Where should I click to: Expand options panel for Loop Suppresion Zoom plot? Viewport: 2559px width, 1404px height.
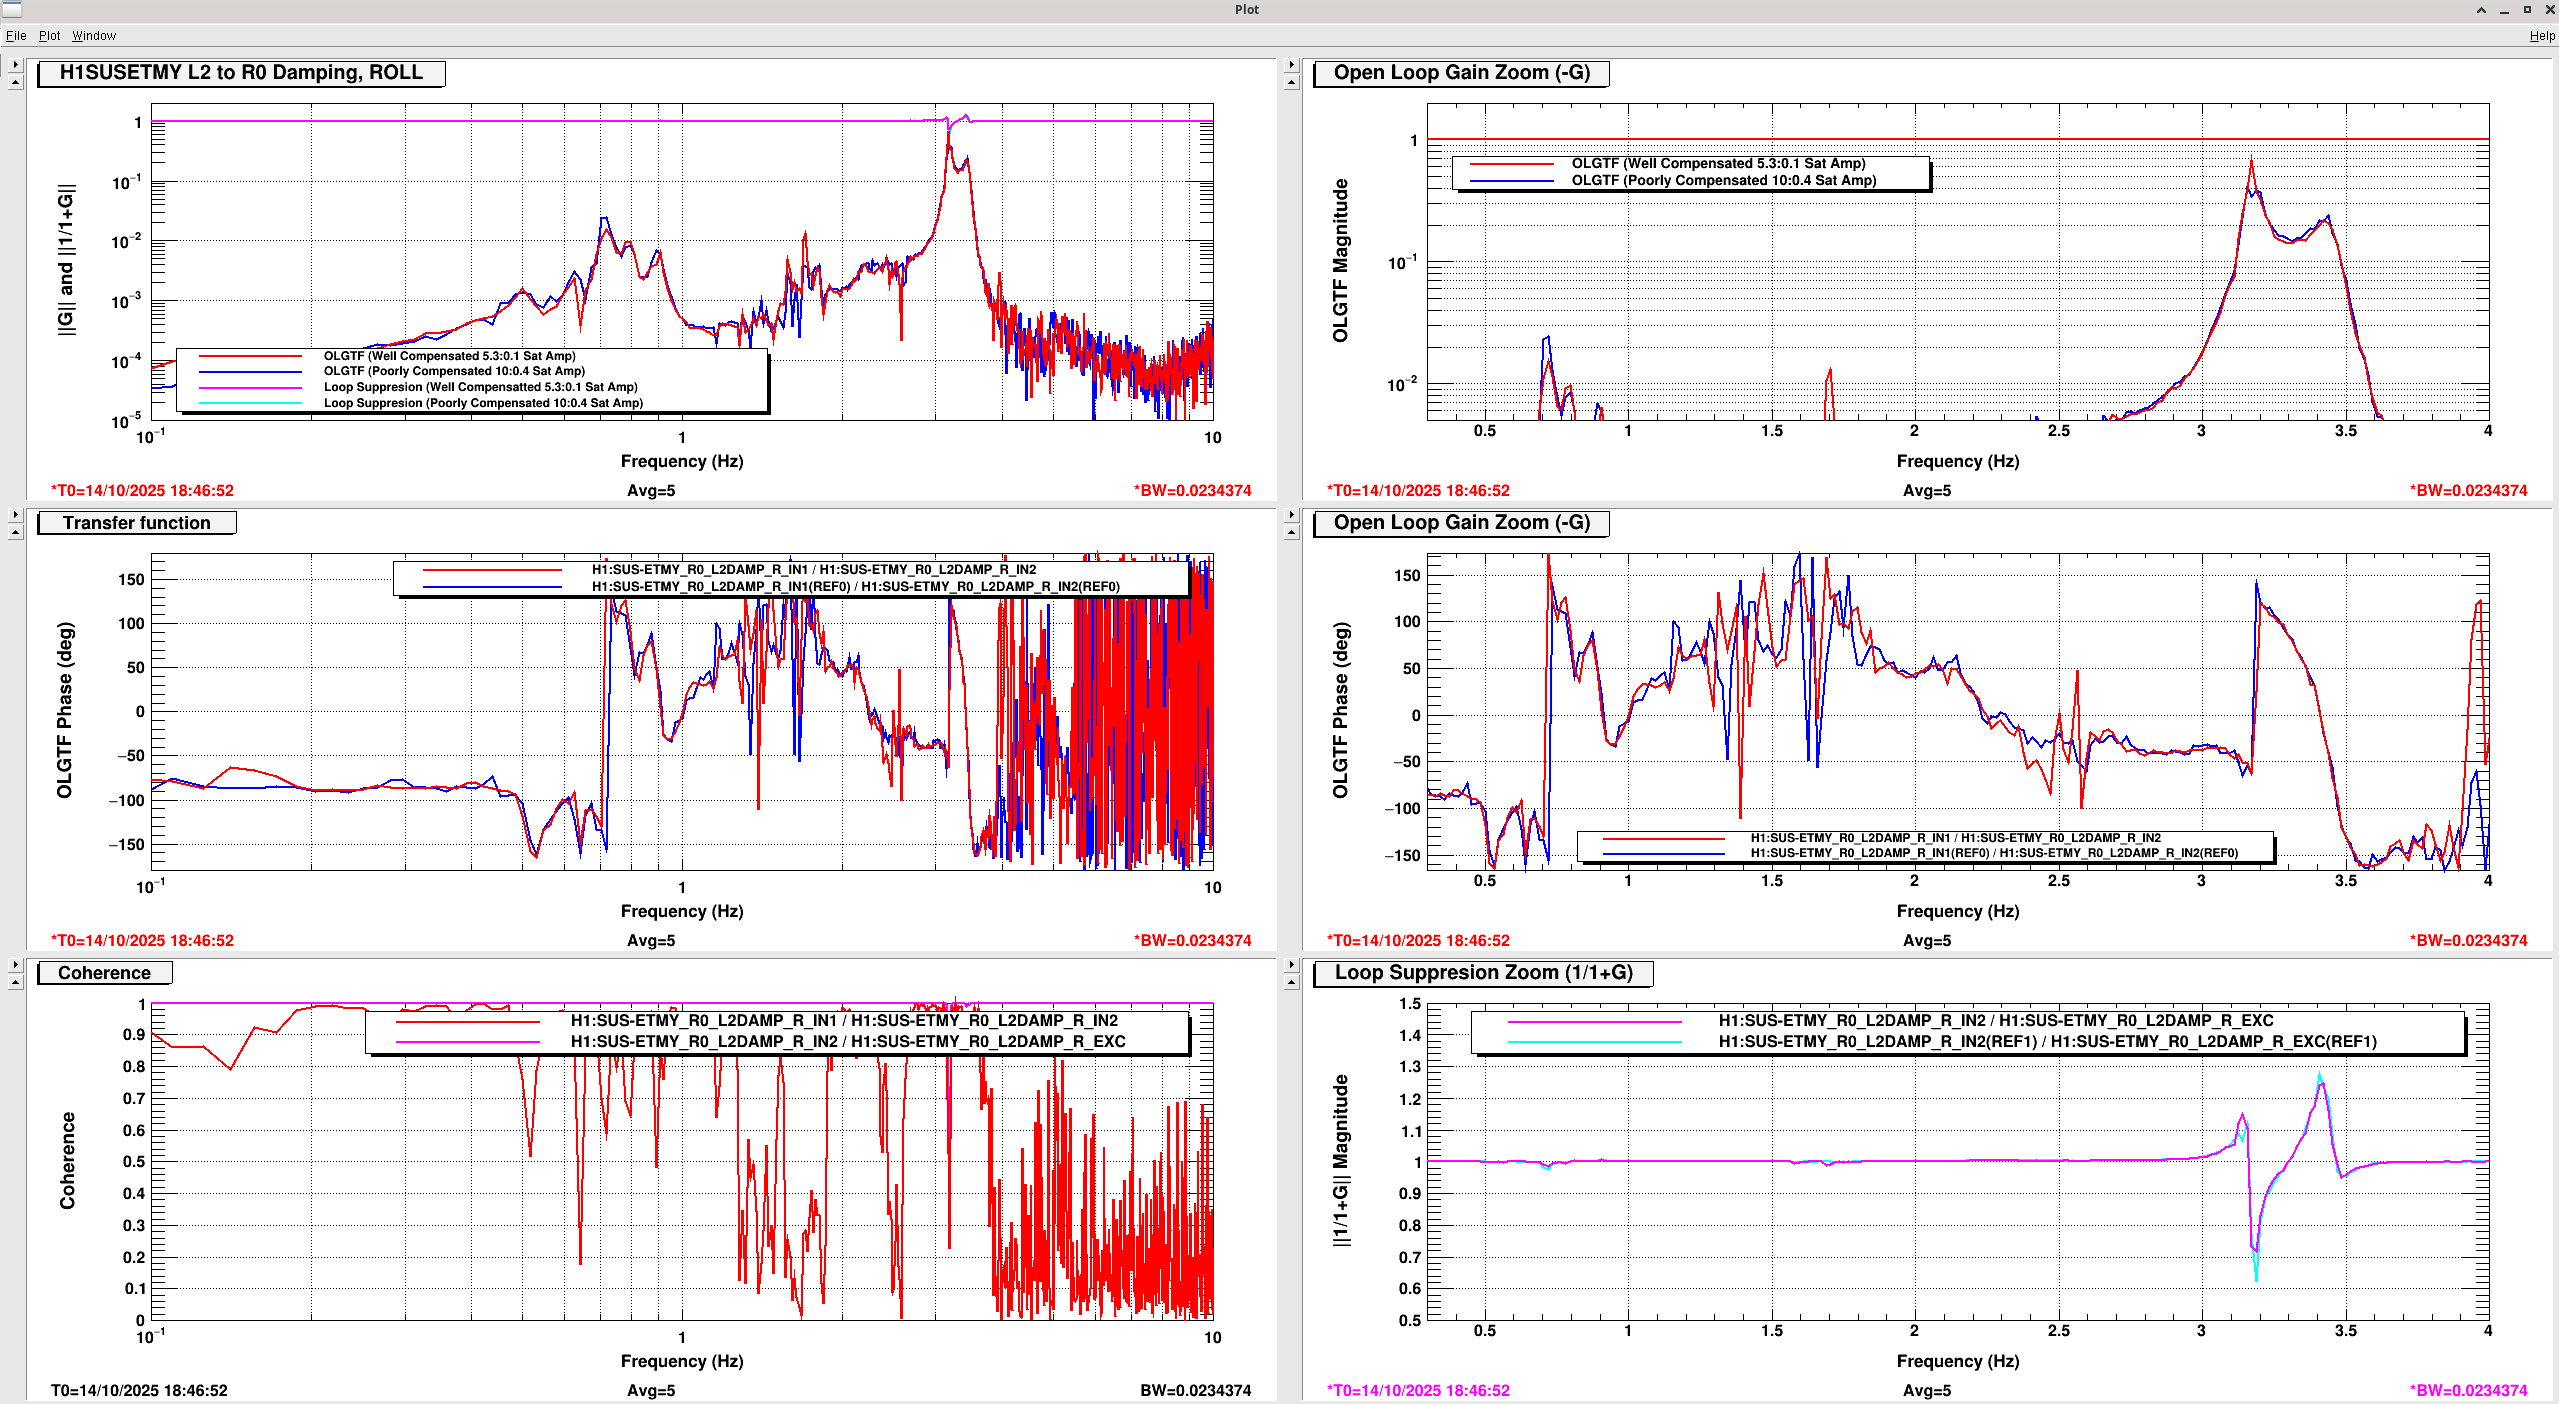(x=1291, y=965)
